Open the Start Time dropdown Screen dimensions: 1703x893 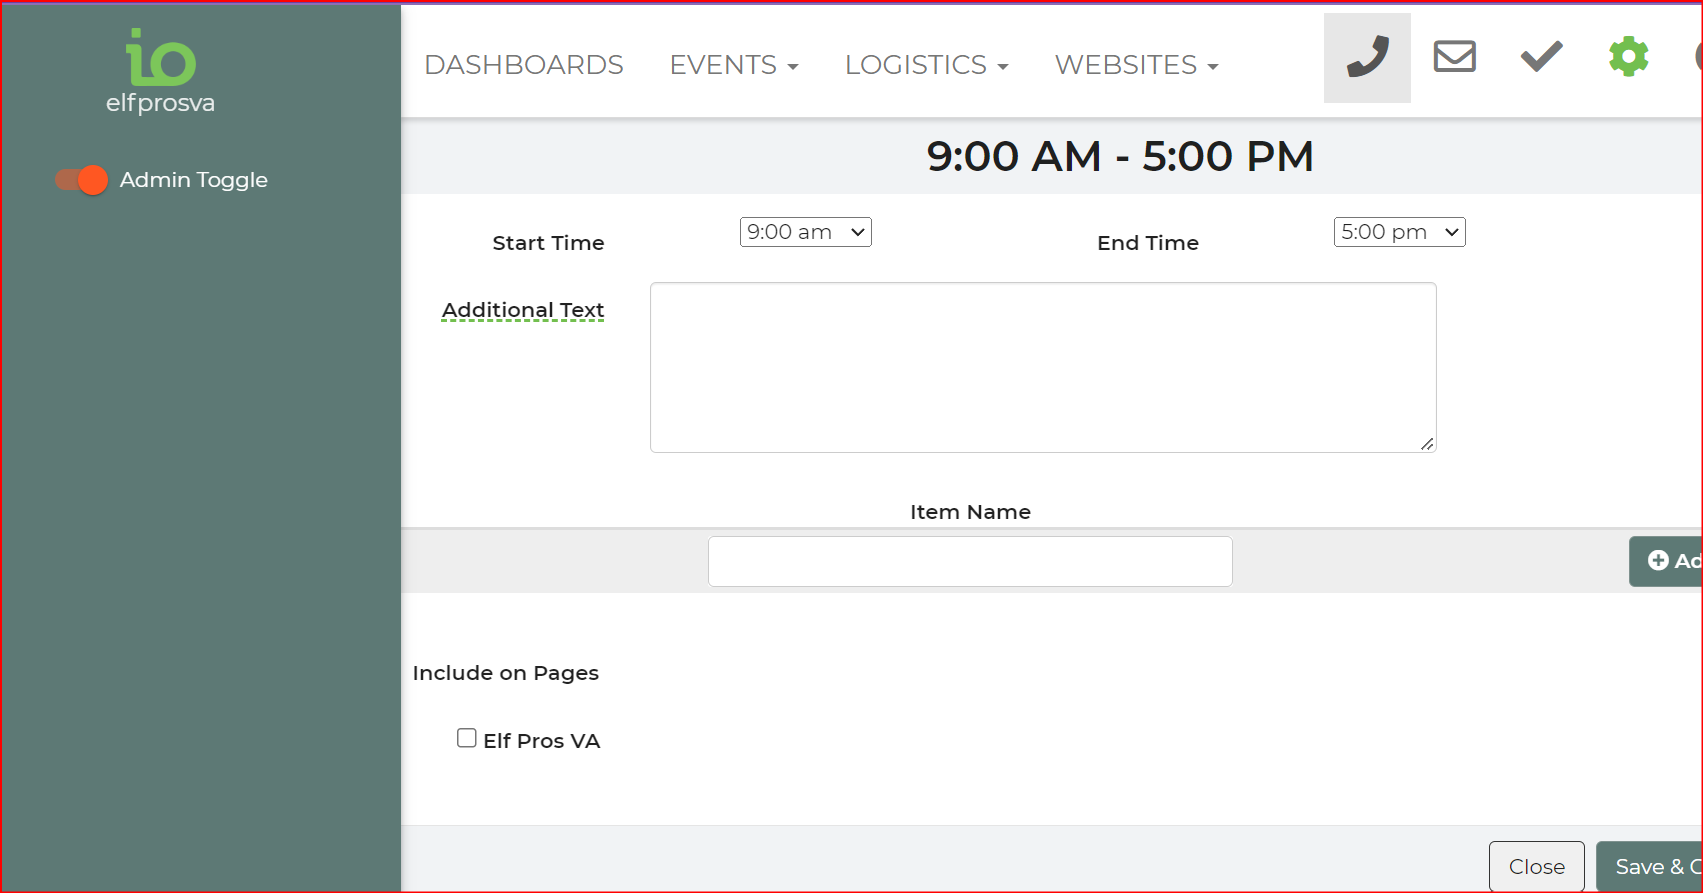(x=805, y=232)
